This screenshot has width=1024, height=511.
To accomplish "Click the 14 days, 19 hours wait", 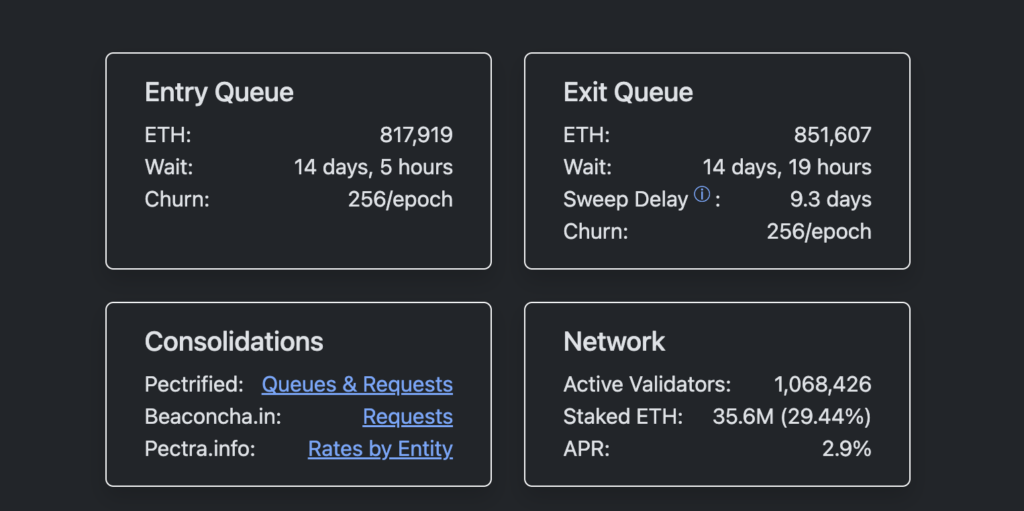I will [x=787, y=167].
